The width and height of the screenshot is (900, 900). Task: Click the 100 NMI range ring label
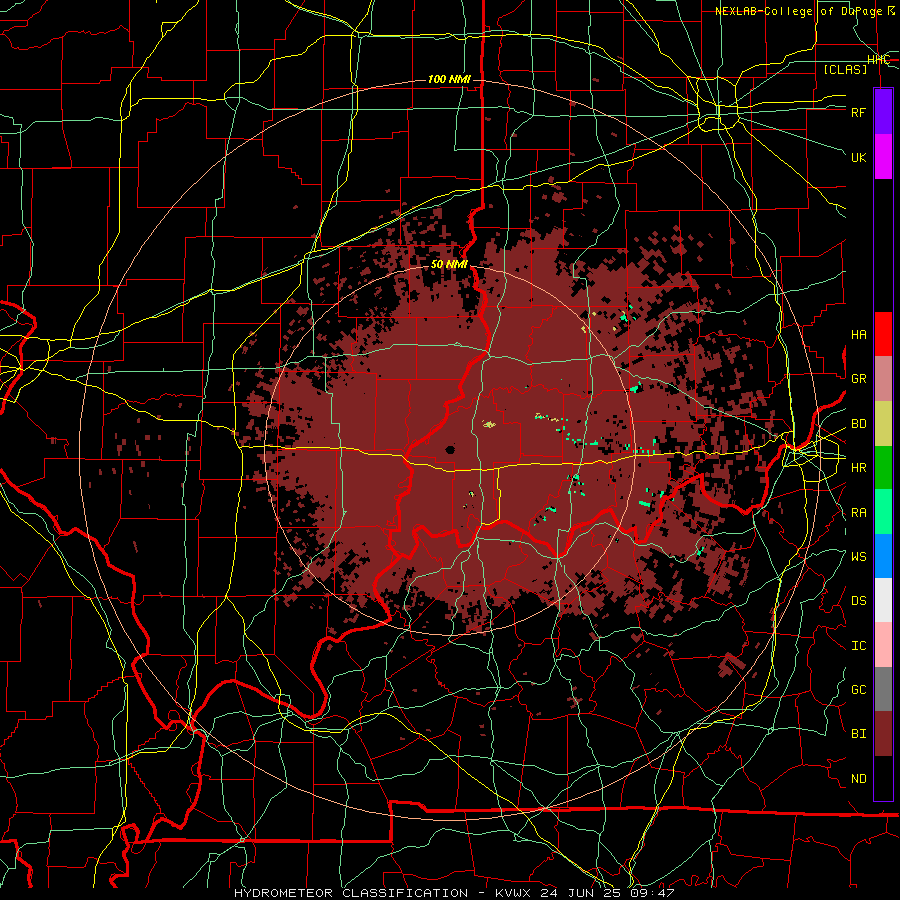(449, 79)
